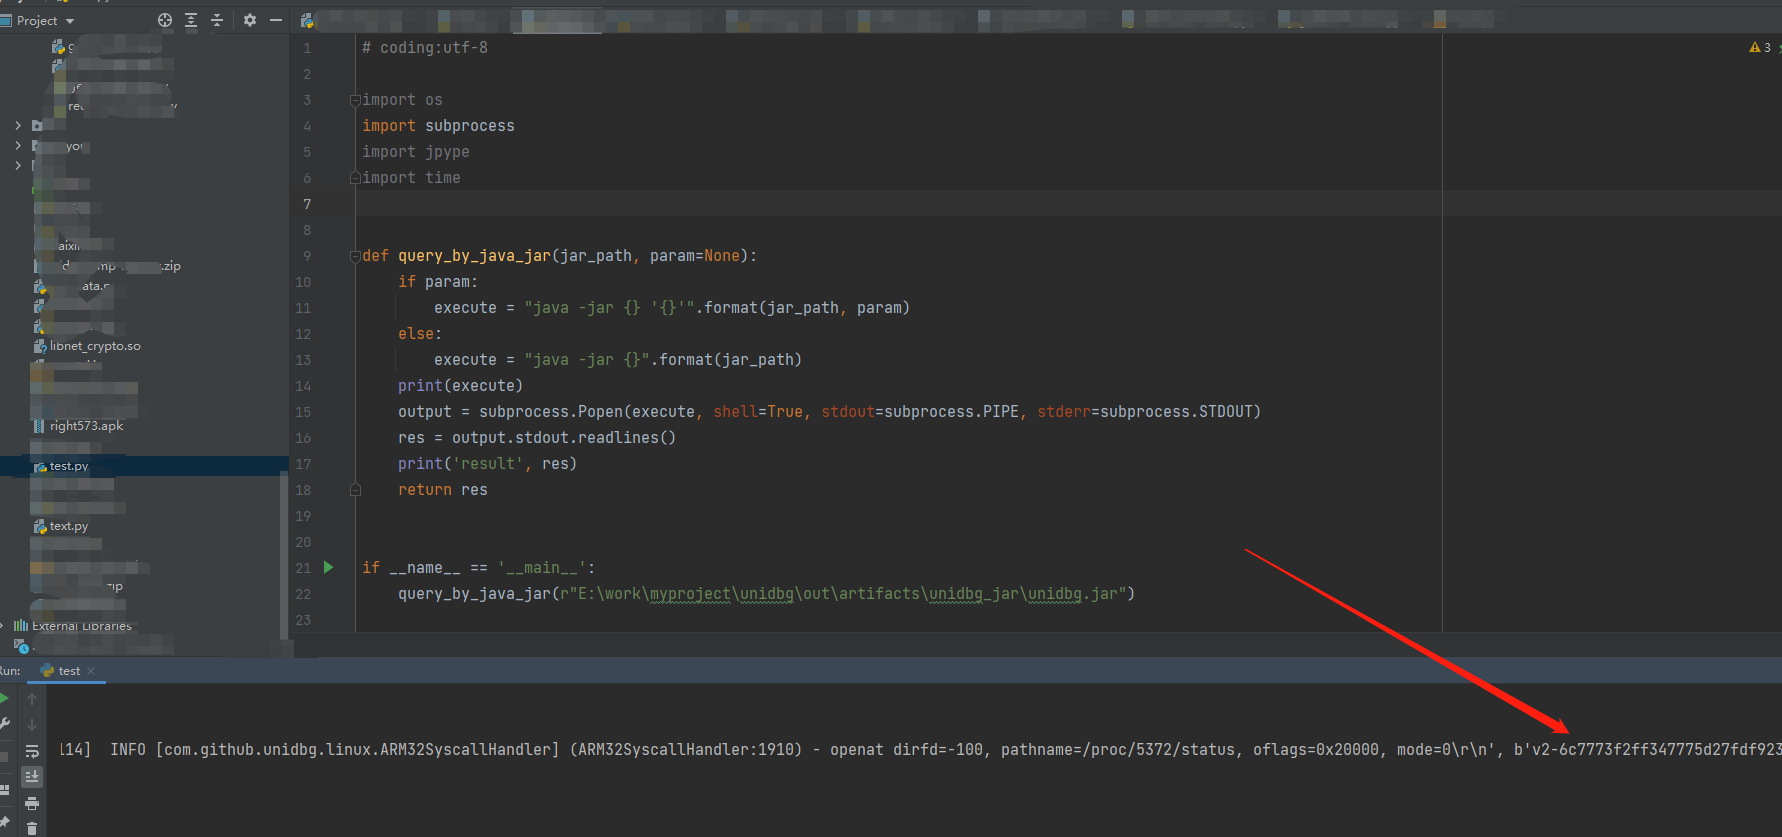Viewport: 1782px width, 837px height.
Task: Click 'return res' on line 18
Action: 443,490
